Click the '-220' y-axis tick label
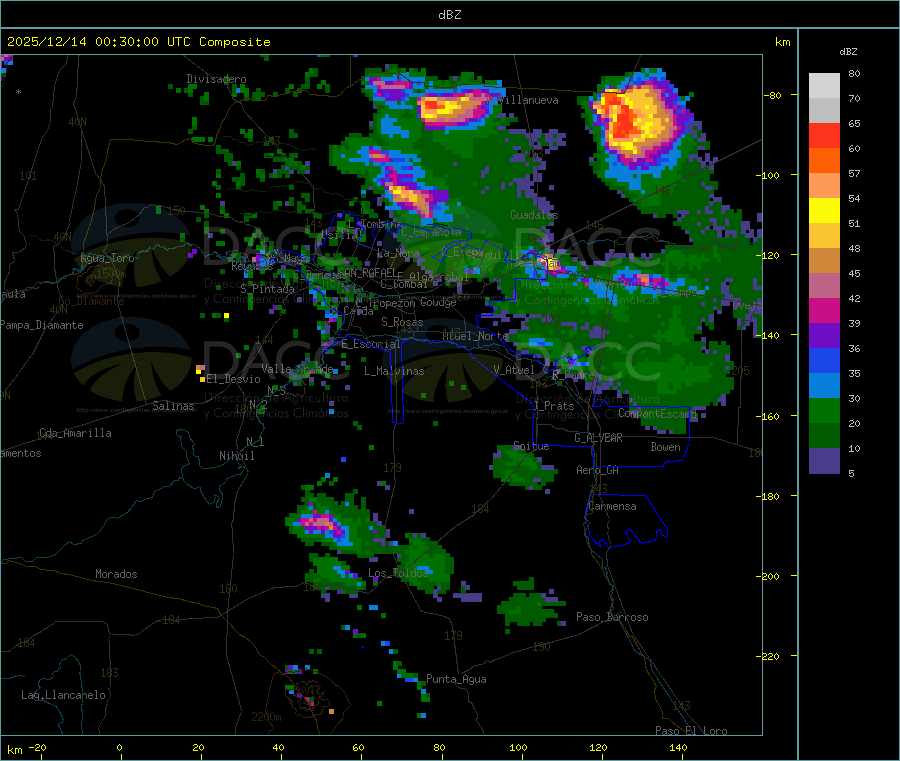The width and height of the screenshot is (900, 761). pyautogui.click(x=767, y=657)
